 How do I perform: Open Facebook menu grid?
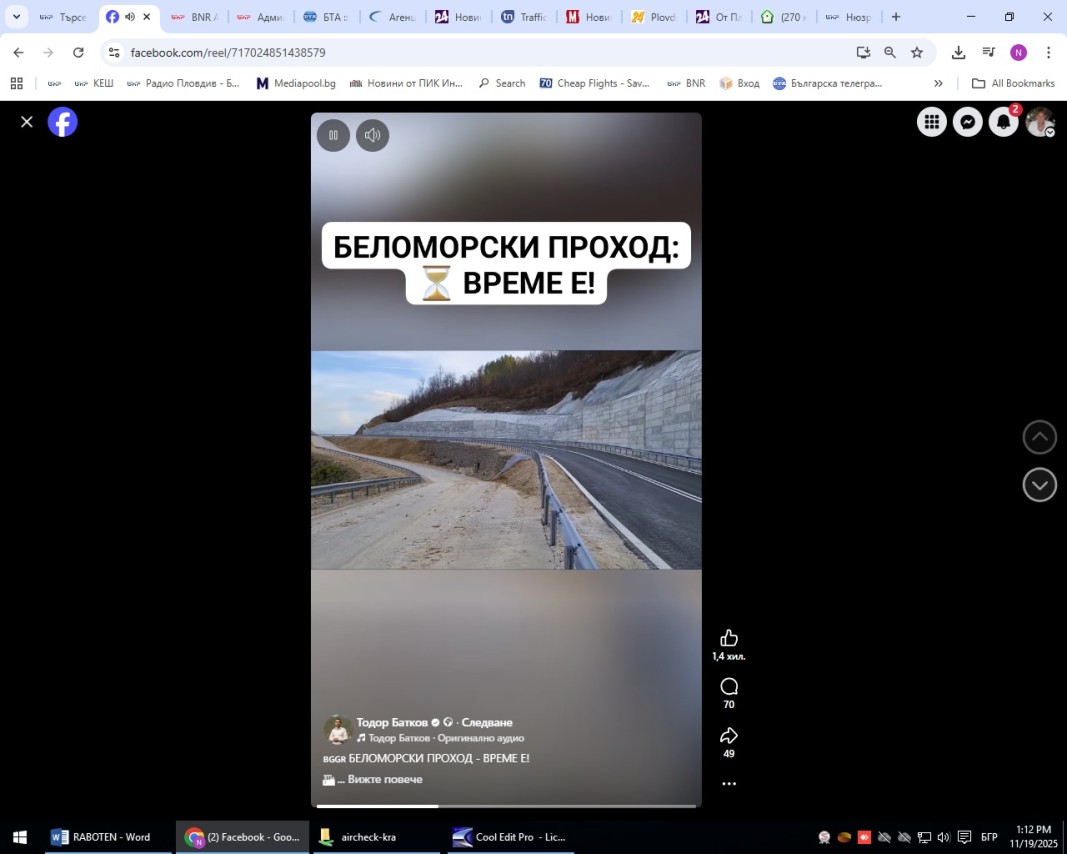[931, 122]
